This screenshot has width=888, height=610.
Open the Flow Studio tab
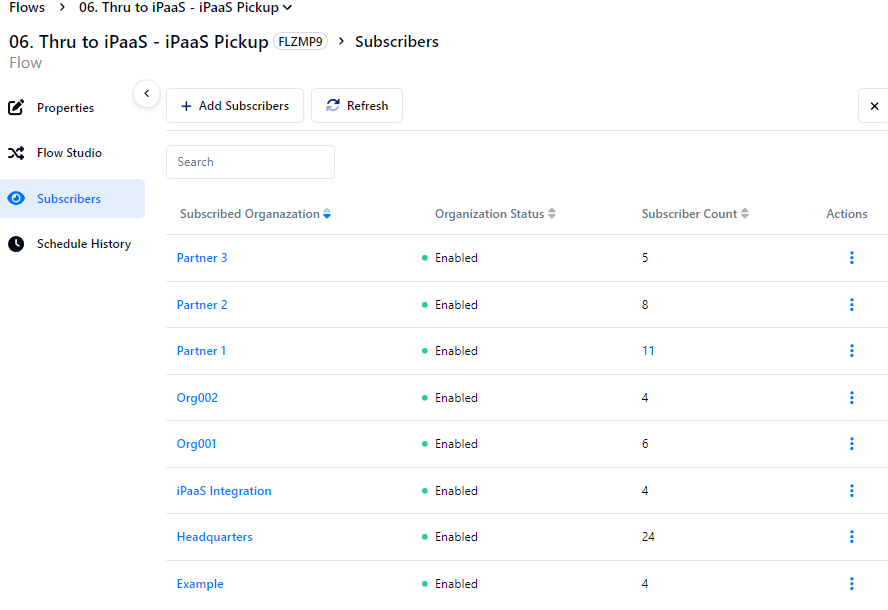click(69, 153)
